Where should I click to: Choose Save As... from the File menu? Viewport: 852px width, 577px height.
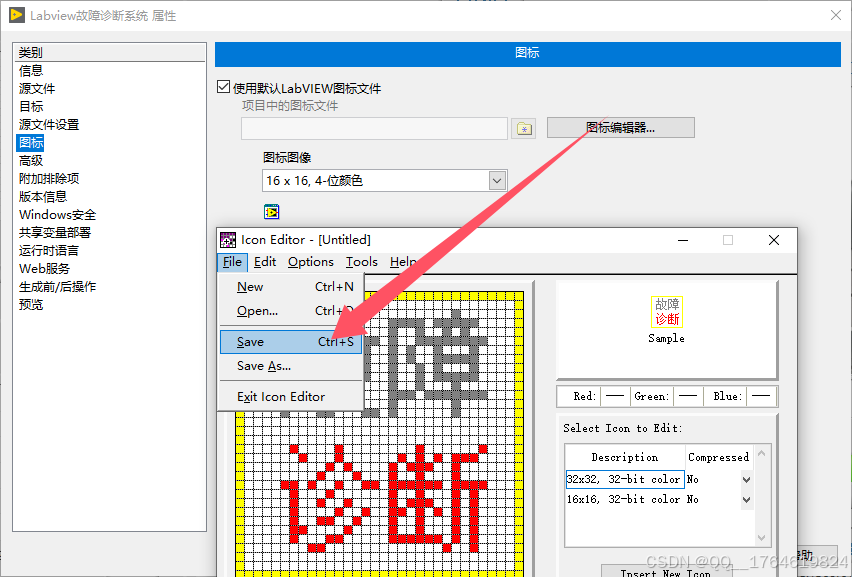291,366
